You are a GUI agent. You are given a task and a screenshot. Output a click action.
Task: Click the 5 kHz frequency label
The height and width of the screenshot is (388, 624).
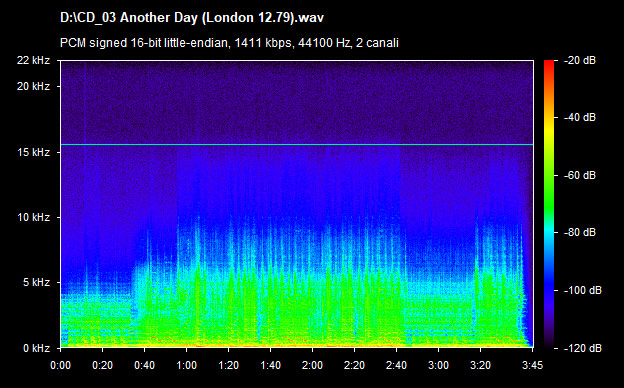pos(36,283)
